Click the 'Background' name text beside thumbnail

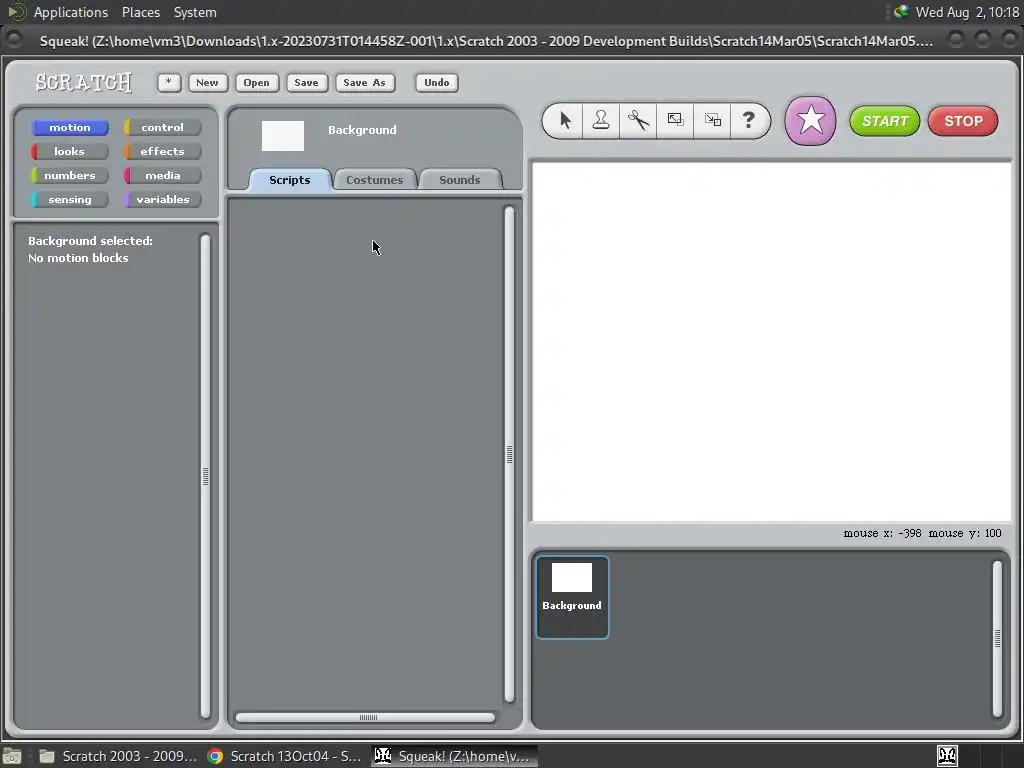coord(362,130)
